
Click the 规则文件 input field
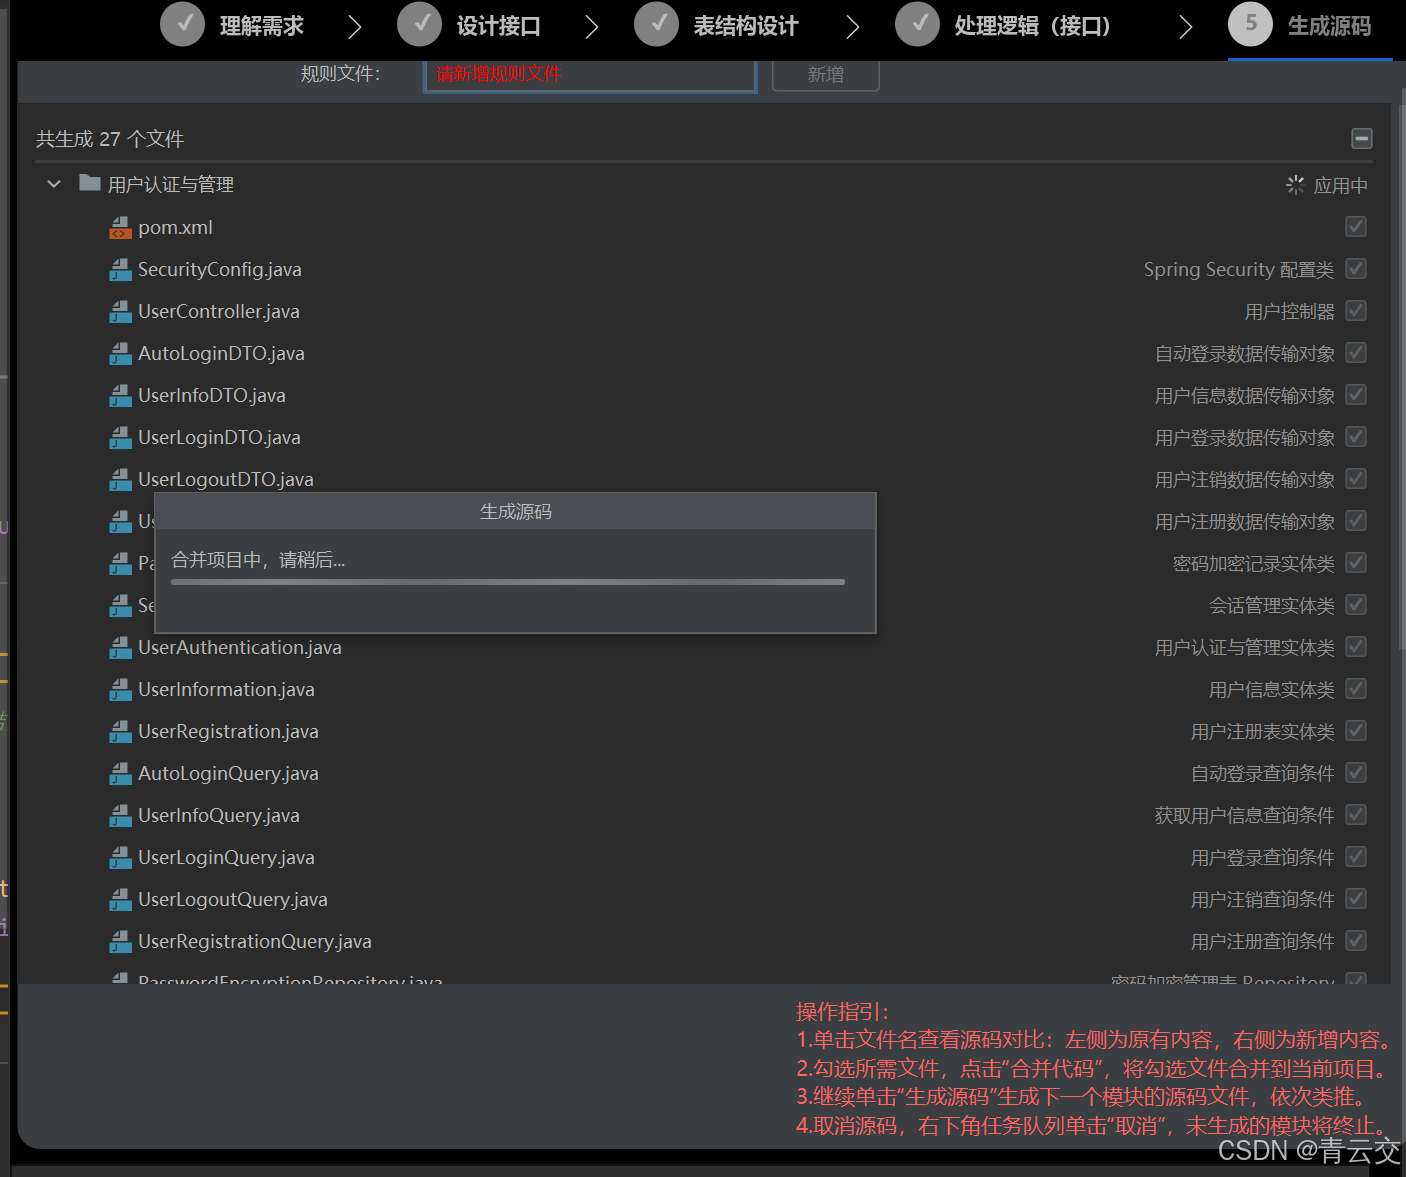pyautogui.click(x=590, y=75)
